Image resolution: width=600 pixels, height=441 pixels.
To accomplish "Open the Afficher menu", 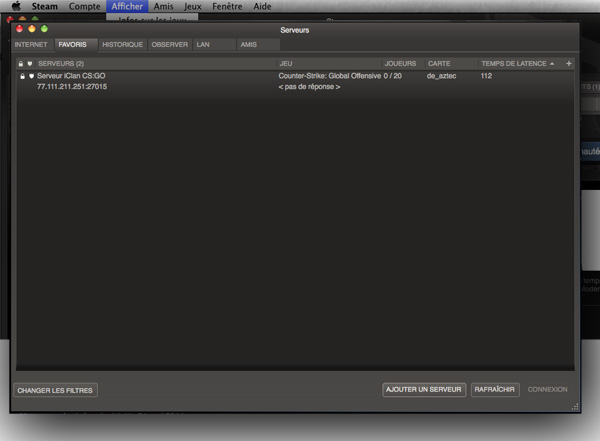I will 127,7.
